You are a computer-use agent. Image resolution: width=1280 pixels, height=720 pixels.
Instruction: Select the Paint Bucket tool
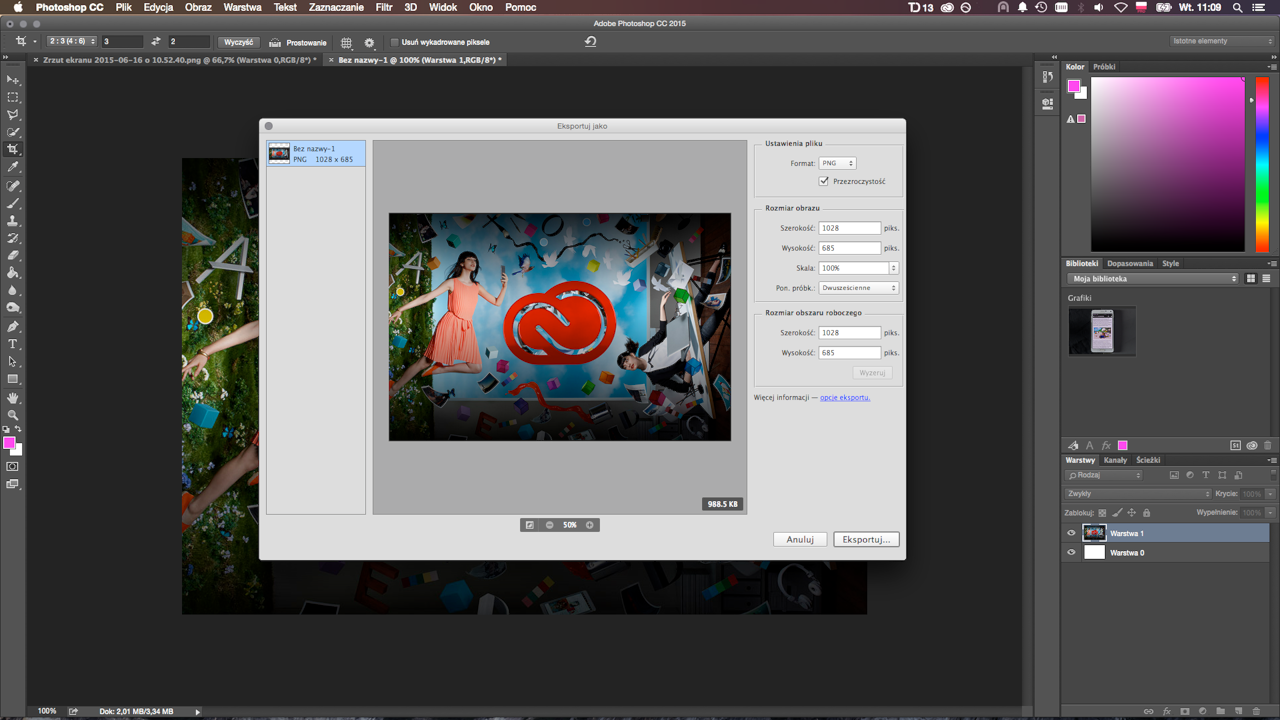[x=13, y=273]
